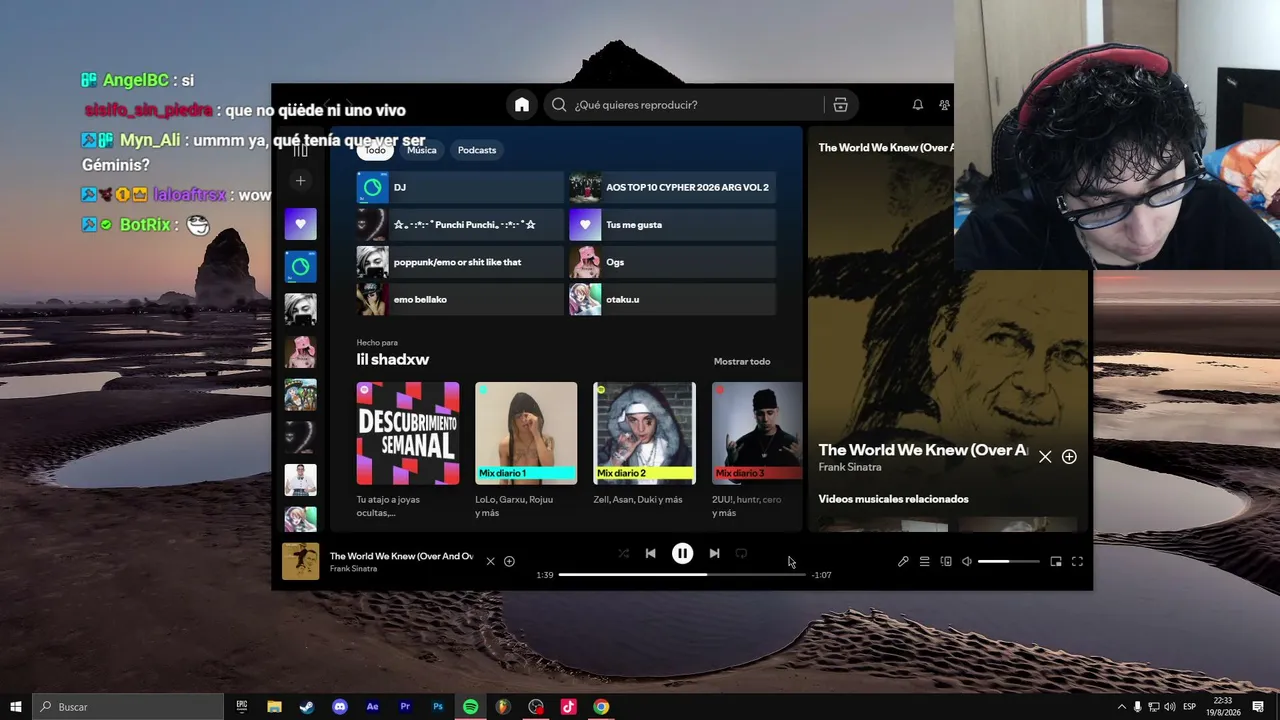Open the Mix diario 1 cover
1280x720 pixels.
click(x=526, y=433)
